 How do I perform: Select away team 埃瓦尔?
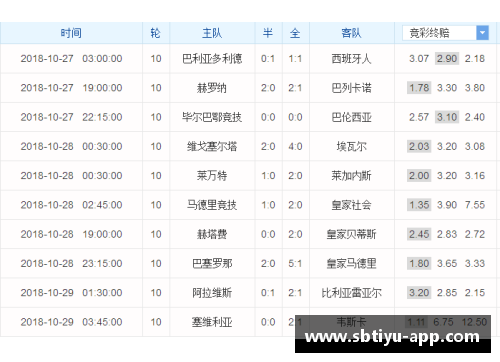click(x=351, y=146)
